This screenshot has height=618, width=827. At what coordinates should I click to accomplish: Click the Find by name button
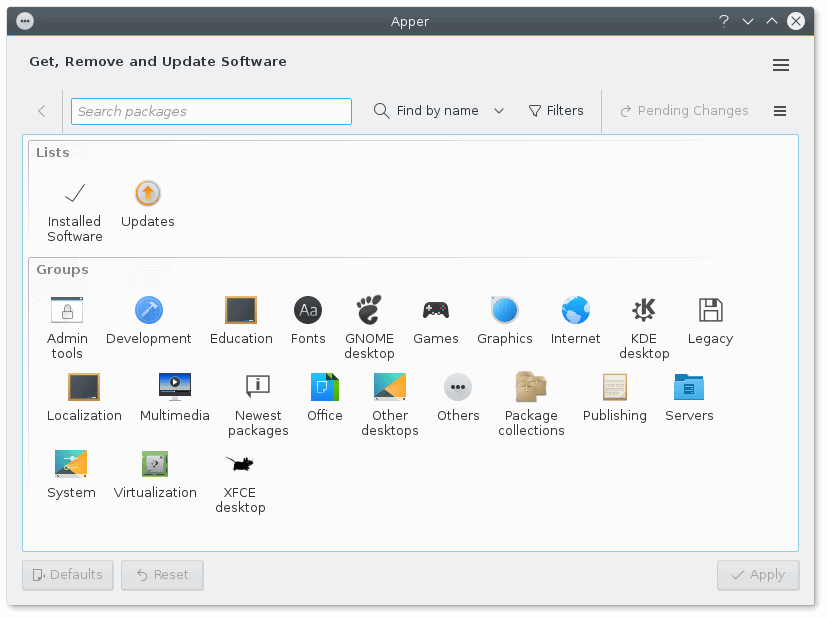427,111
